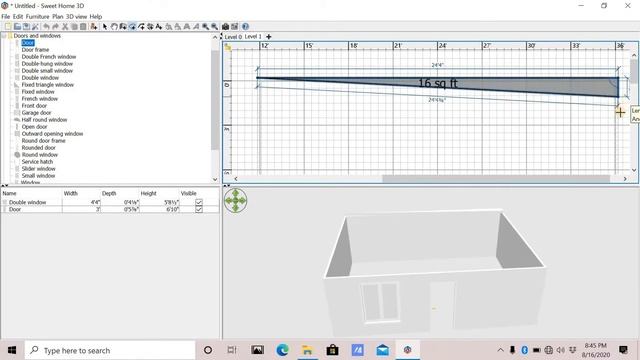This screenshot has width=640, height=360.
Task: Zoom in on the plan
Action: coord(205,27)
